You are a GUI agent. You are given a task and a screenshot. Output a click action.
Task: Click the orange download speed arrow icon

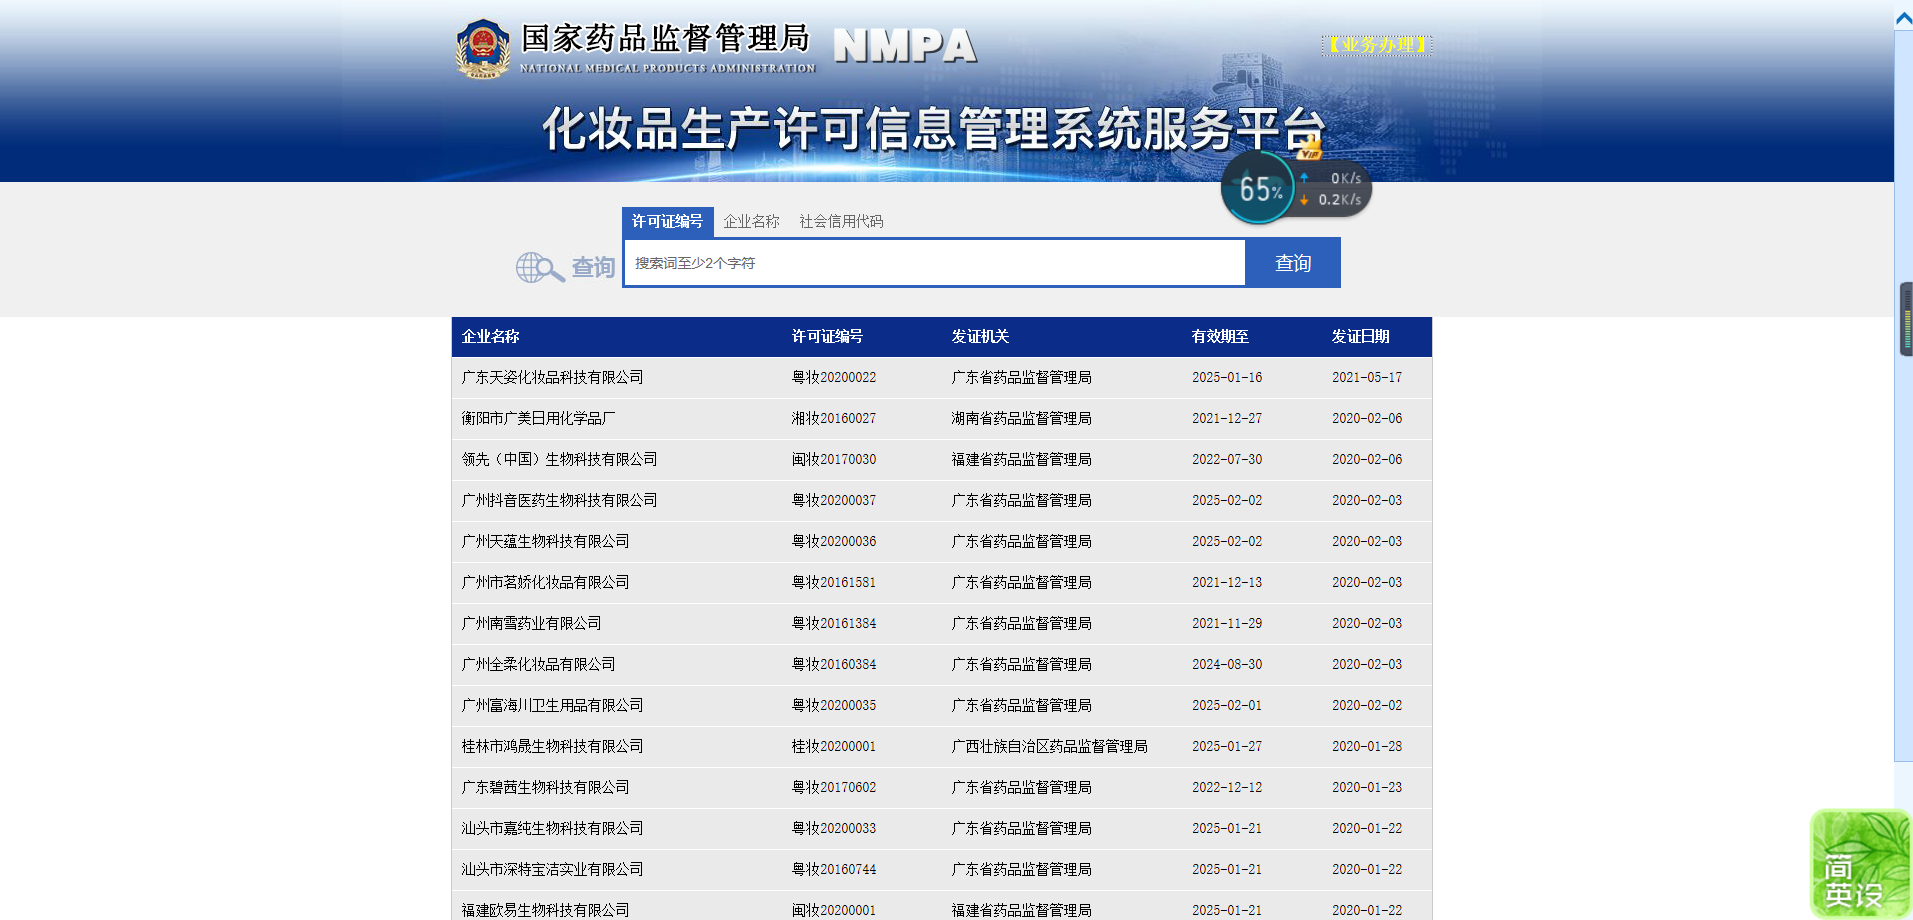1305,199
